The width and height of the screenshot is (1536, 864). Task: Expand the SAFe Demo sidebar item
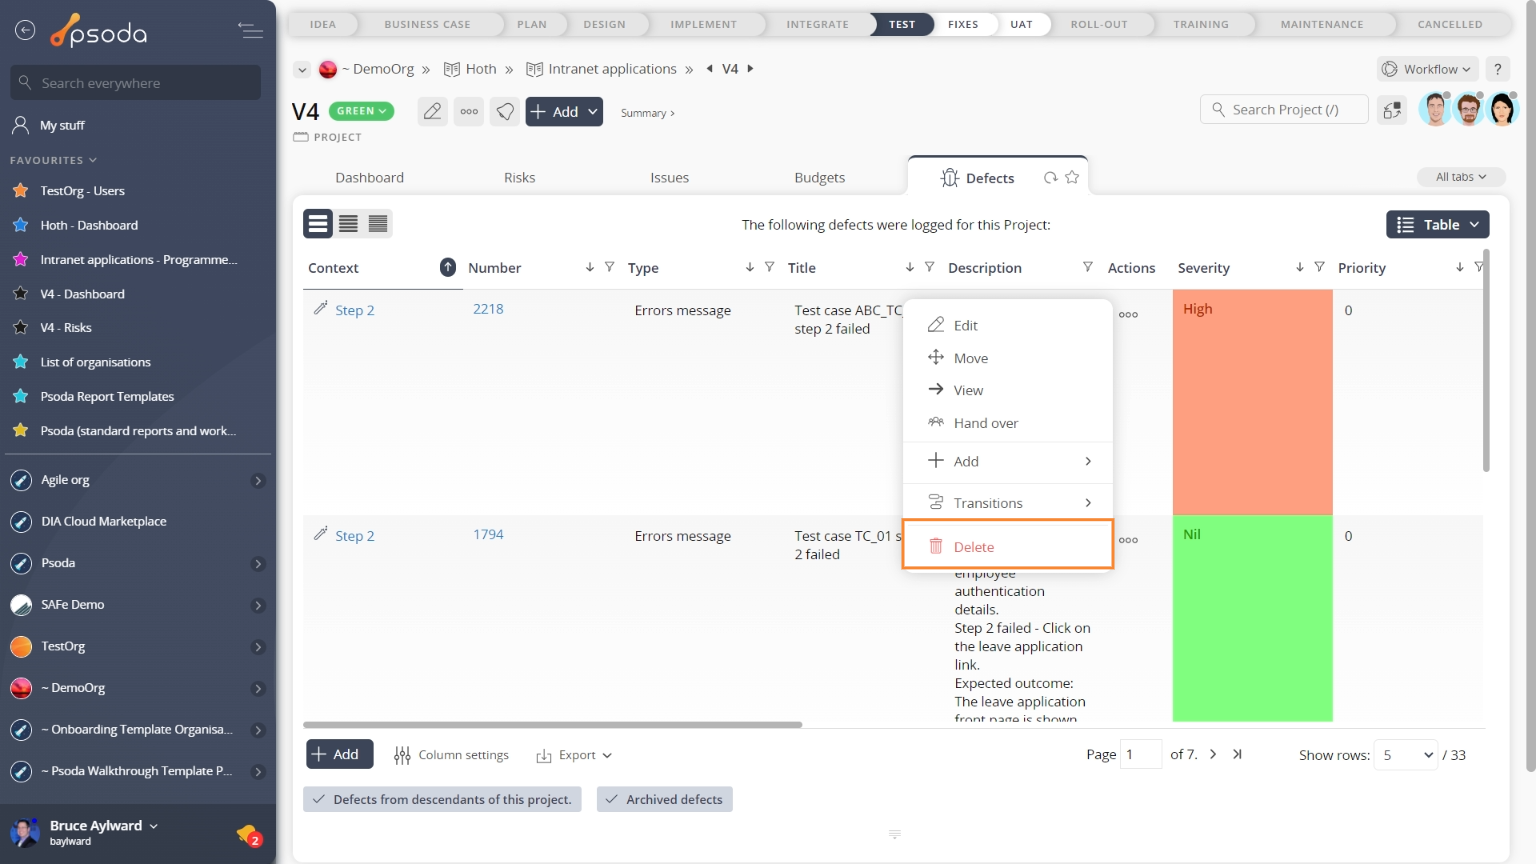click(258, 605)
